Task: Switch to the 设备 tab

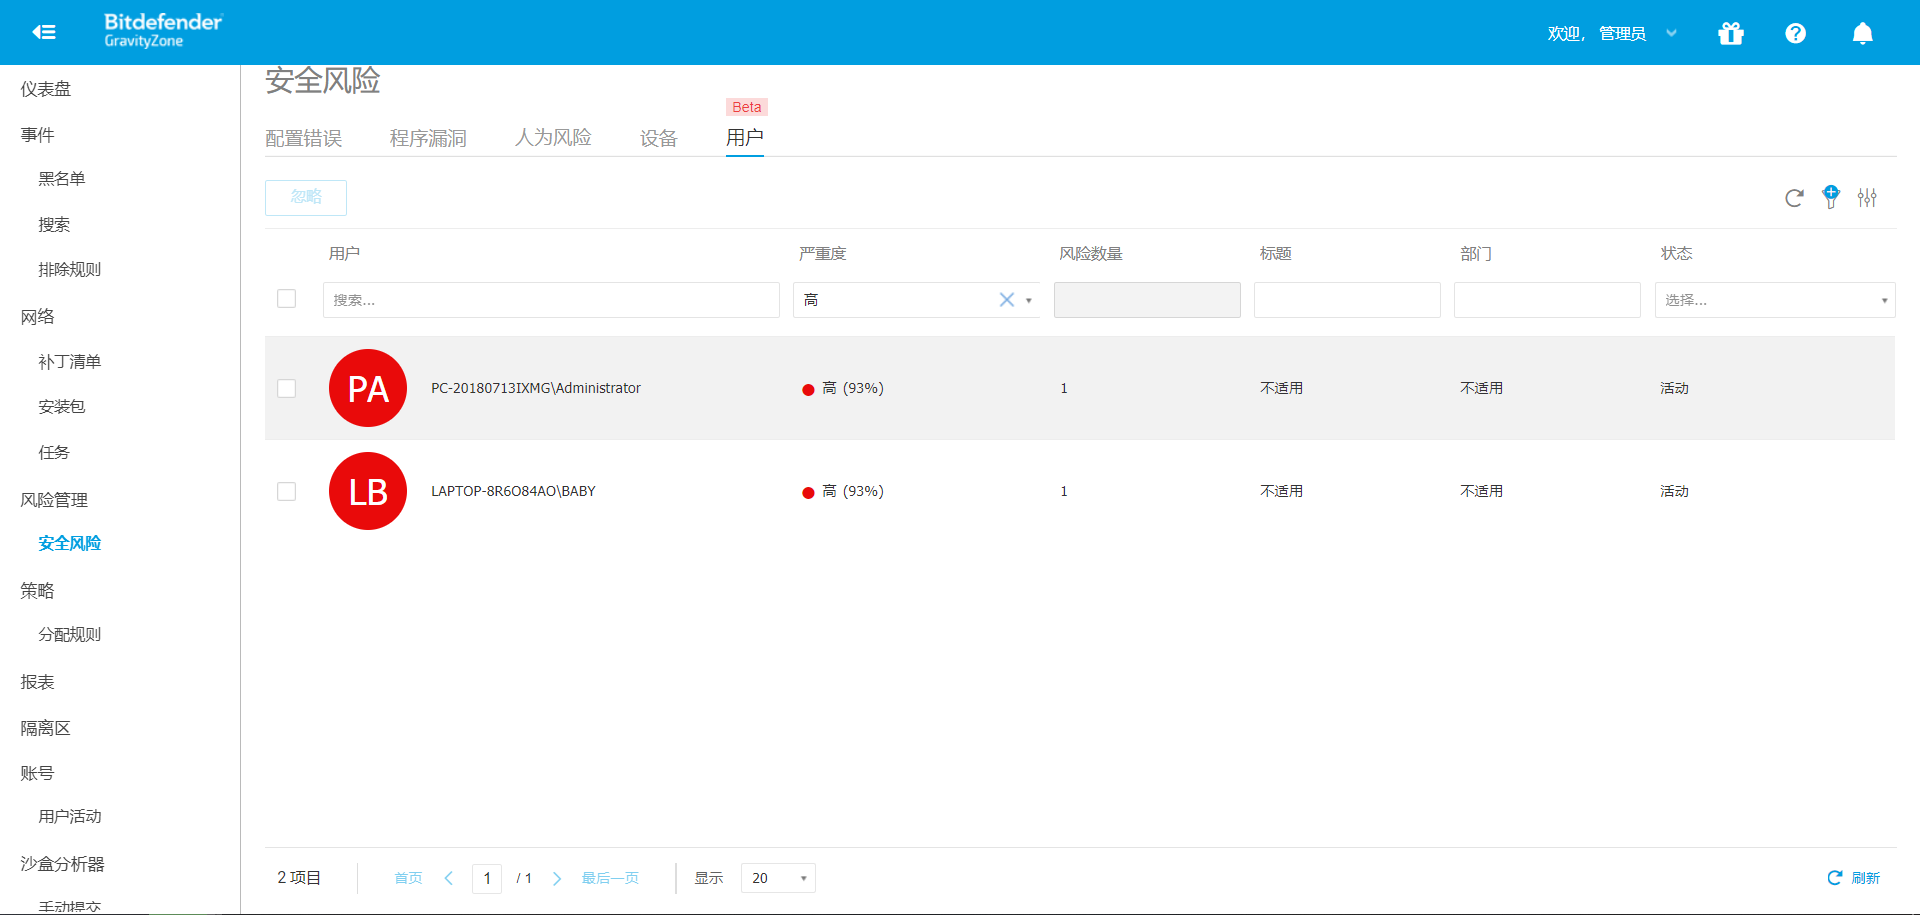Action: click(659, 138)
